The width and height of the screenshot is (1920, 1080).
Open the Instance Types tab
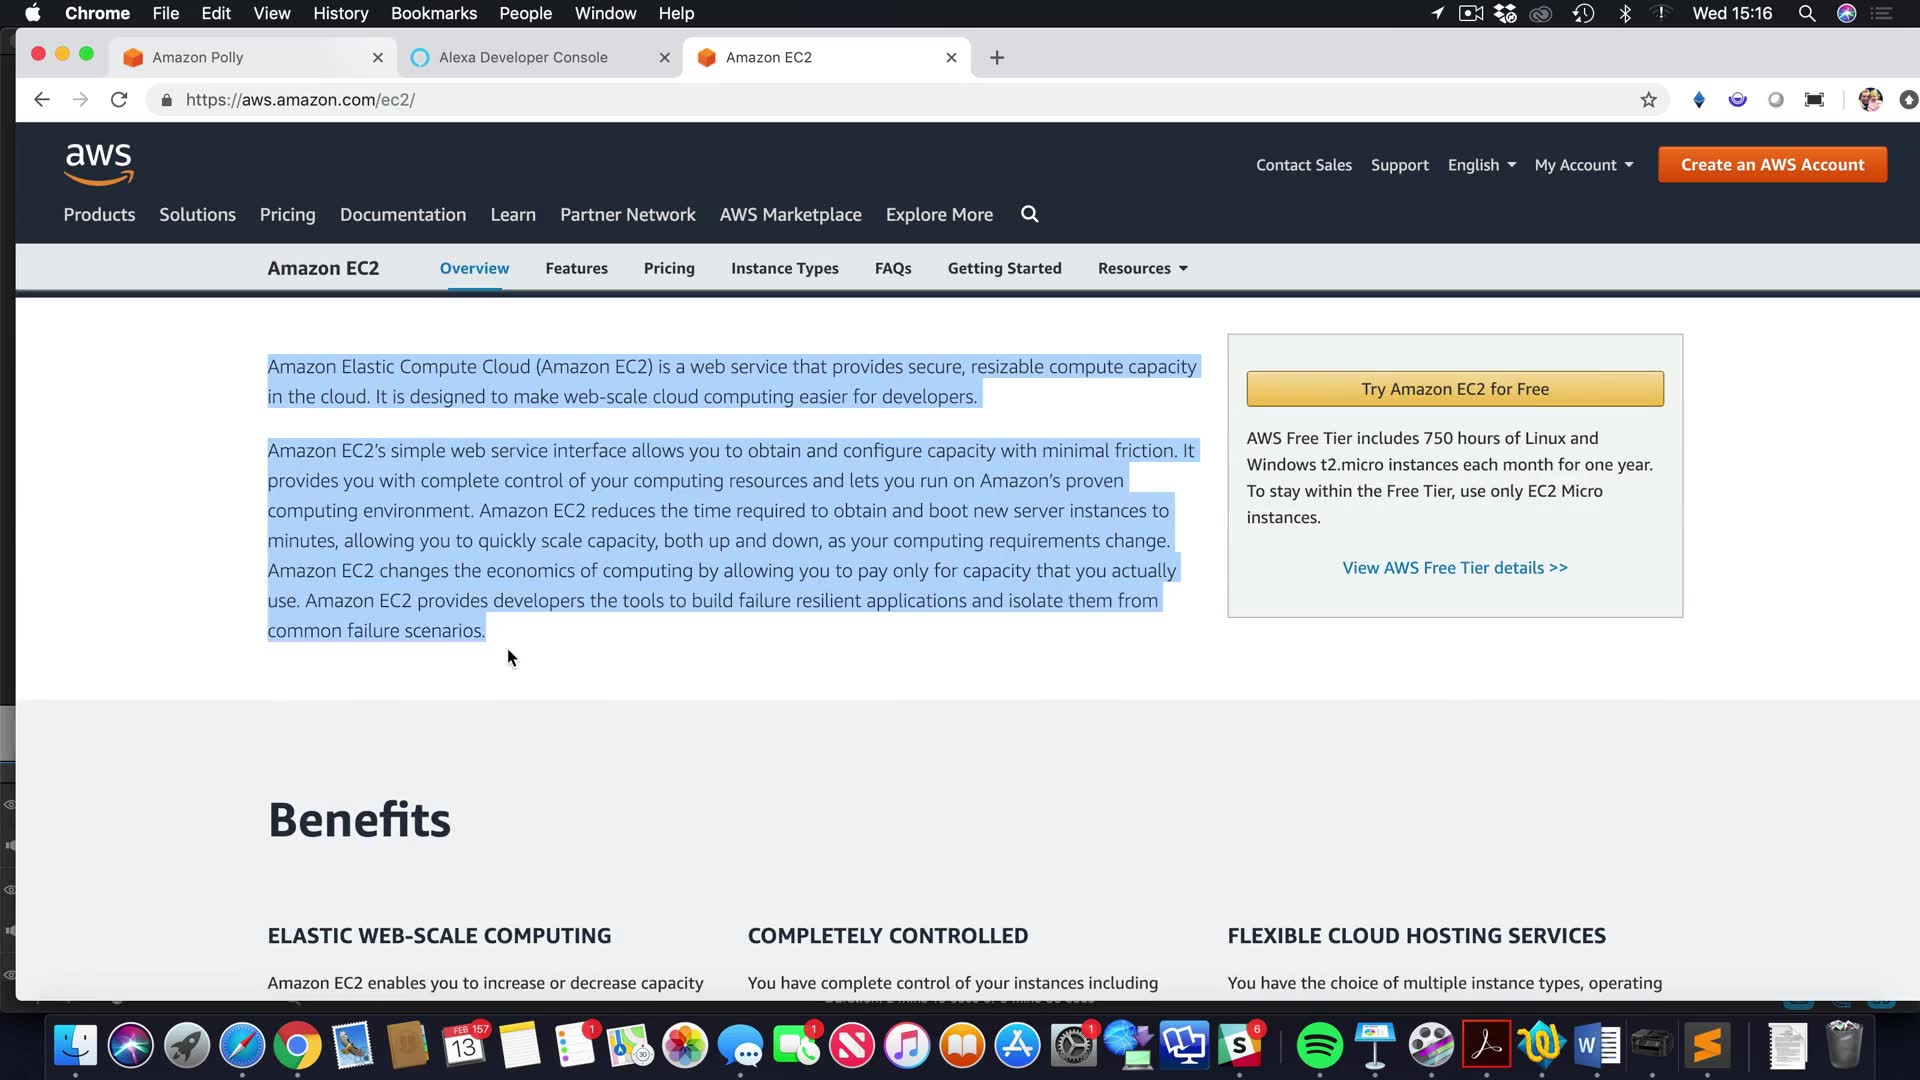pos(784,268)
